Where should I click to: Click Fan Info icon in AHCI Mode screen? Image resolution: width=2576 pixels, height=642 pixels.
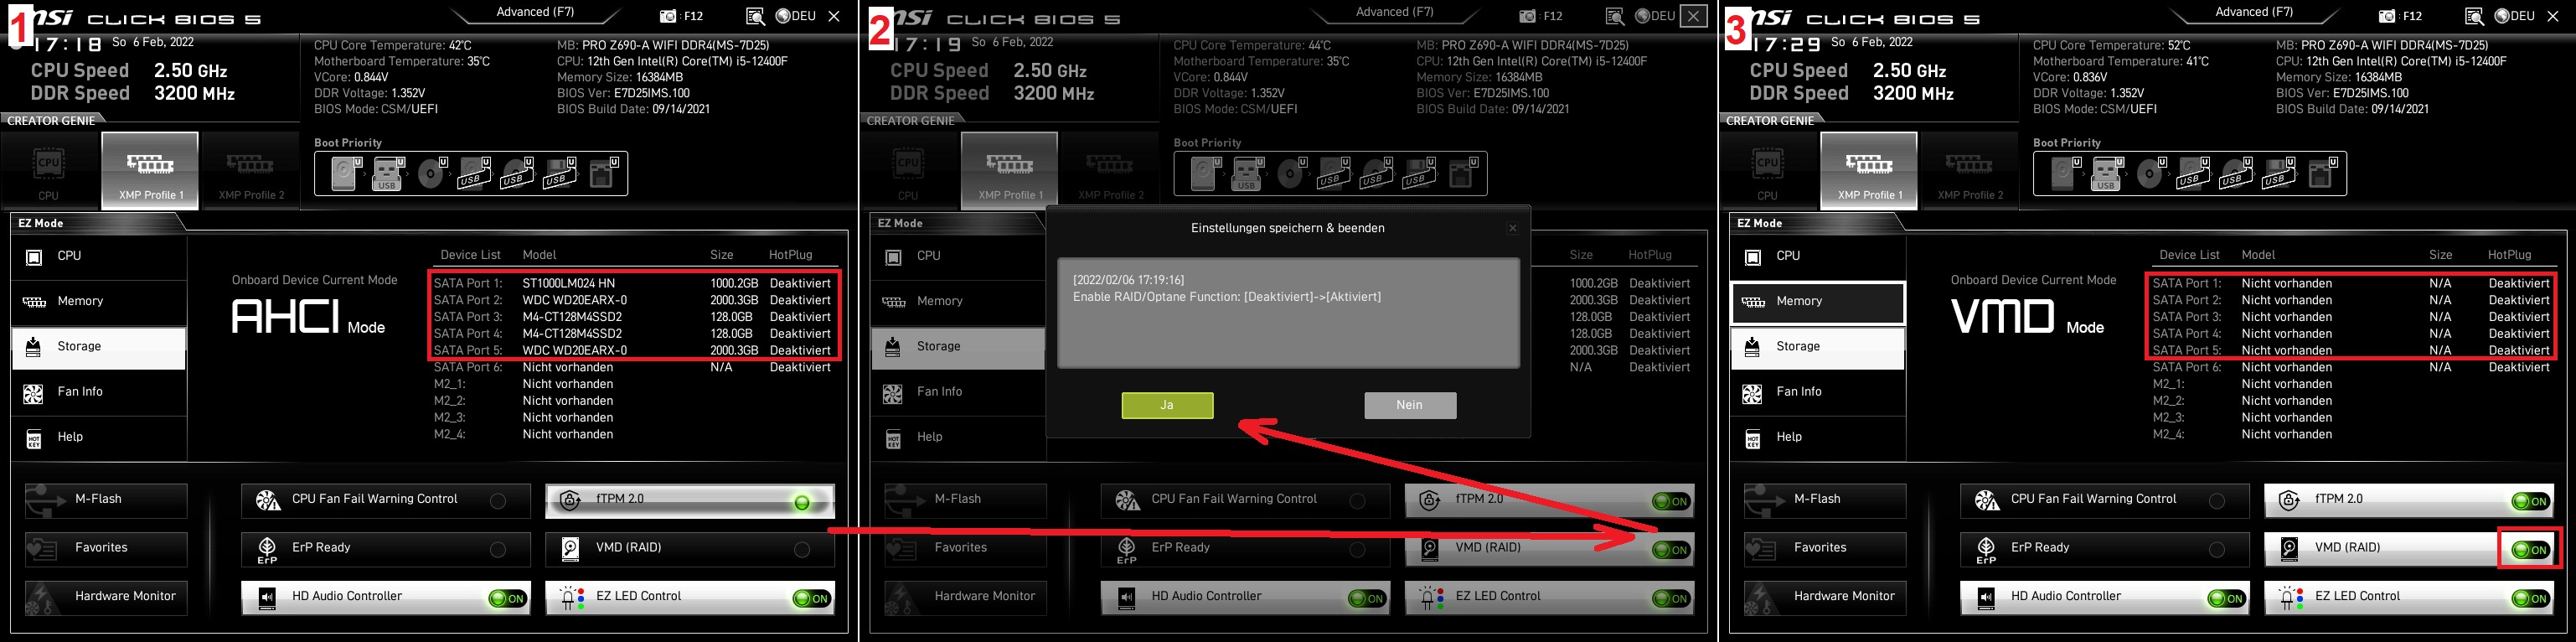(33, 393)
